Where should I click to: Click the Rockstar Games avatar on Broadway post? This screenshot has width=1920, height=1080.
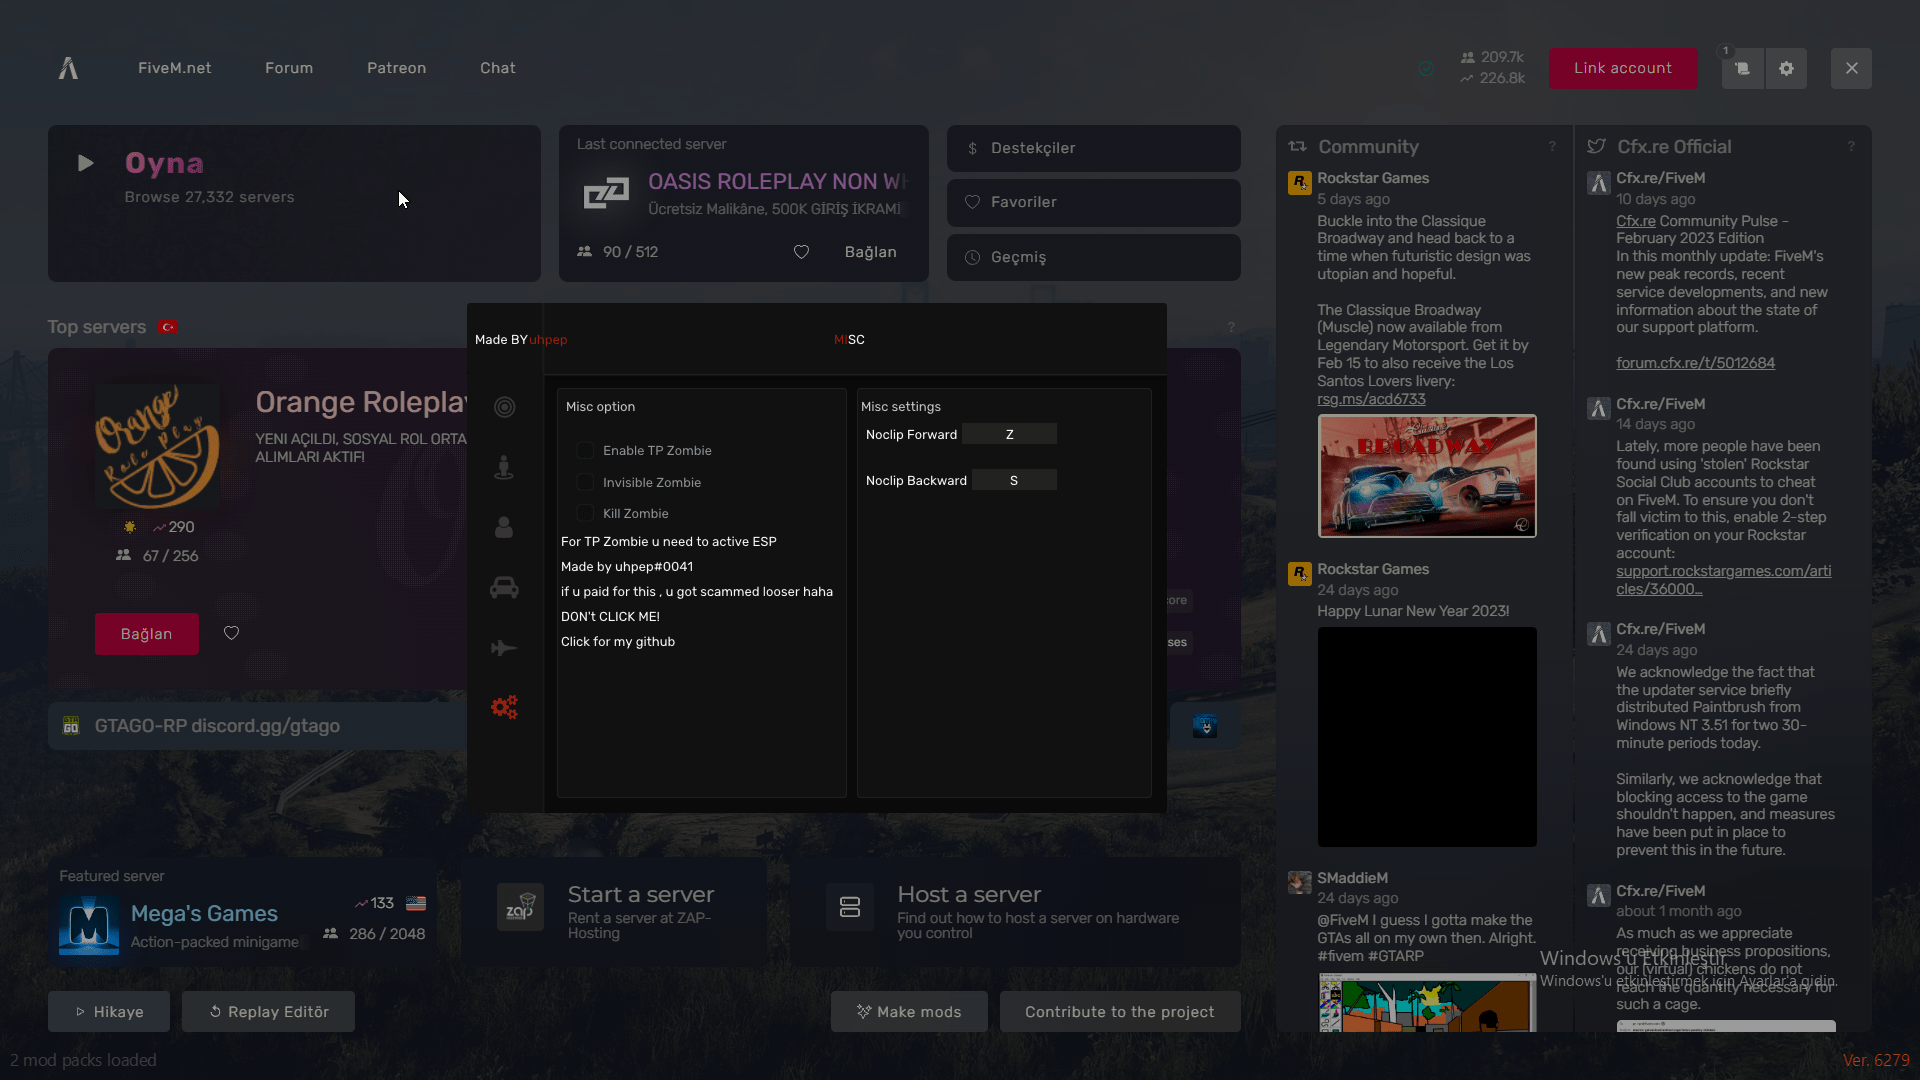point(1299,183)
